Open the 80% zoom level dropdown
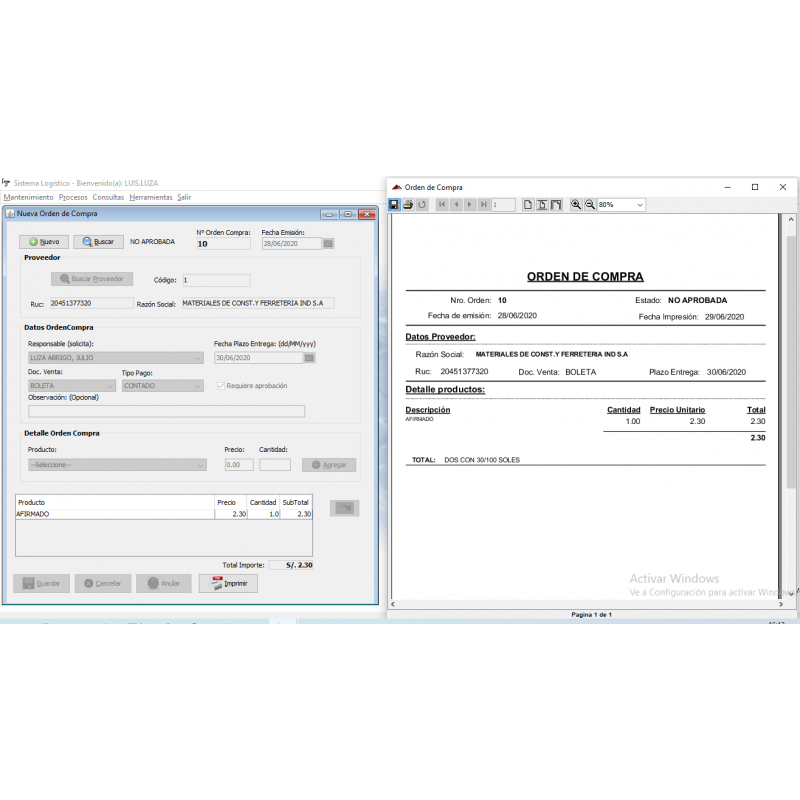The width and height of the screenshot is (800, 800). (x=639, y=205)
